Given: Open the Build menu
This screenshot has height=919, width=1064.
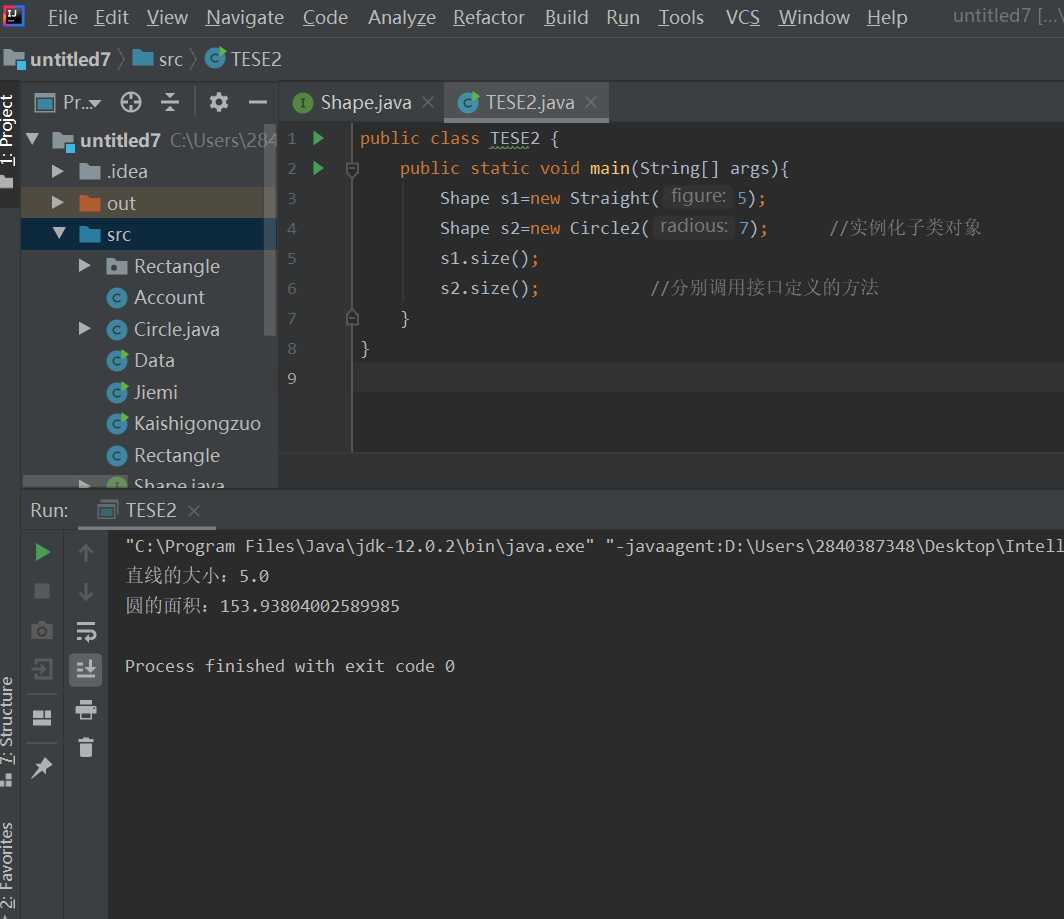Looking at the screenshot, I should tap(566, 17).
